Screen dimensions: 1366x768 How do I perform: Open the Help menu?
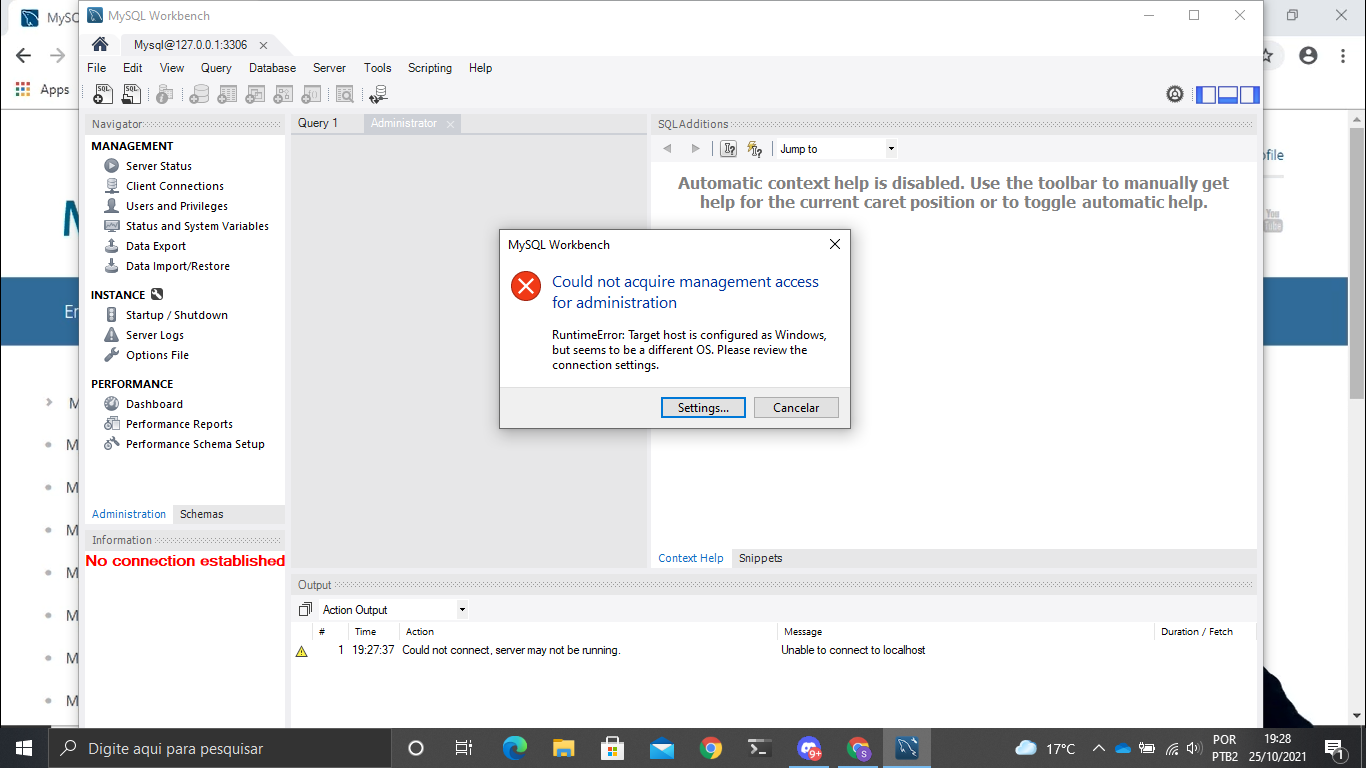point(480,68)
